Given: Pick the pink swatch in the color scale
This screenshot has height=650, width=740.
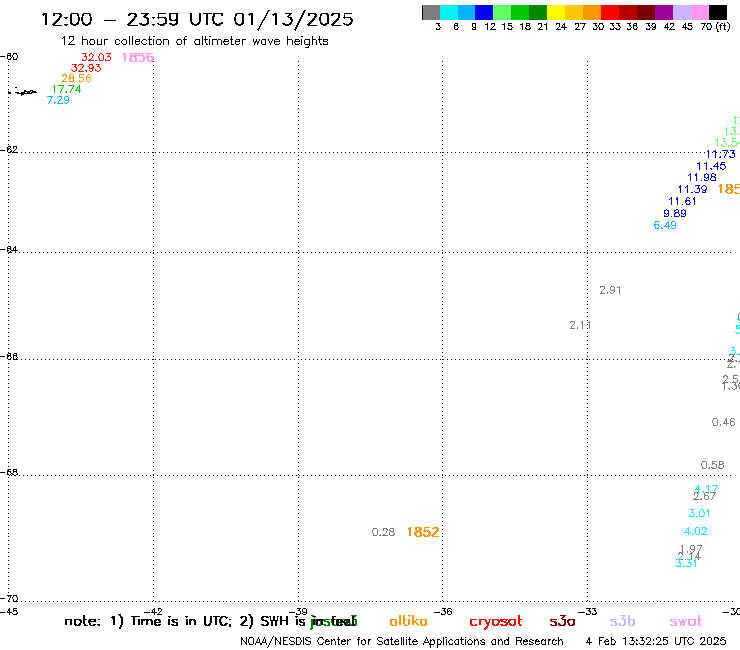Looking at the screenshot, I should pyautogui.click(x=700, y=12).
